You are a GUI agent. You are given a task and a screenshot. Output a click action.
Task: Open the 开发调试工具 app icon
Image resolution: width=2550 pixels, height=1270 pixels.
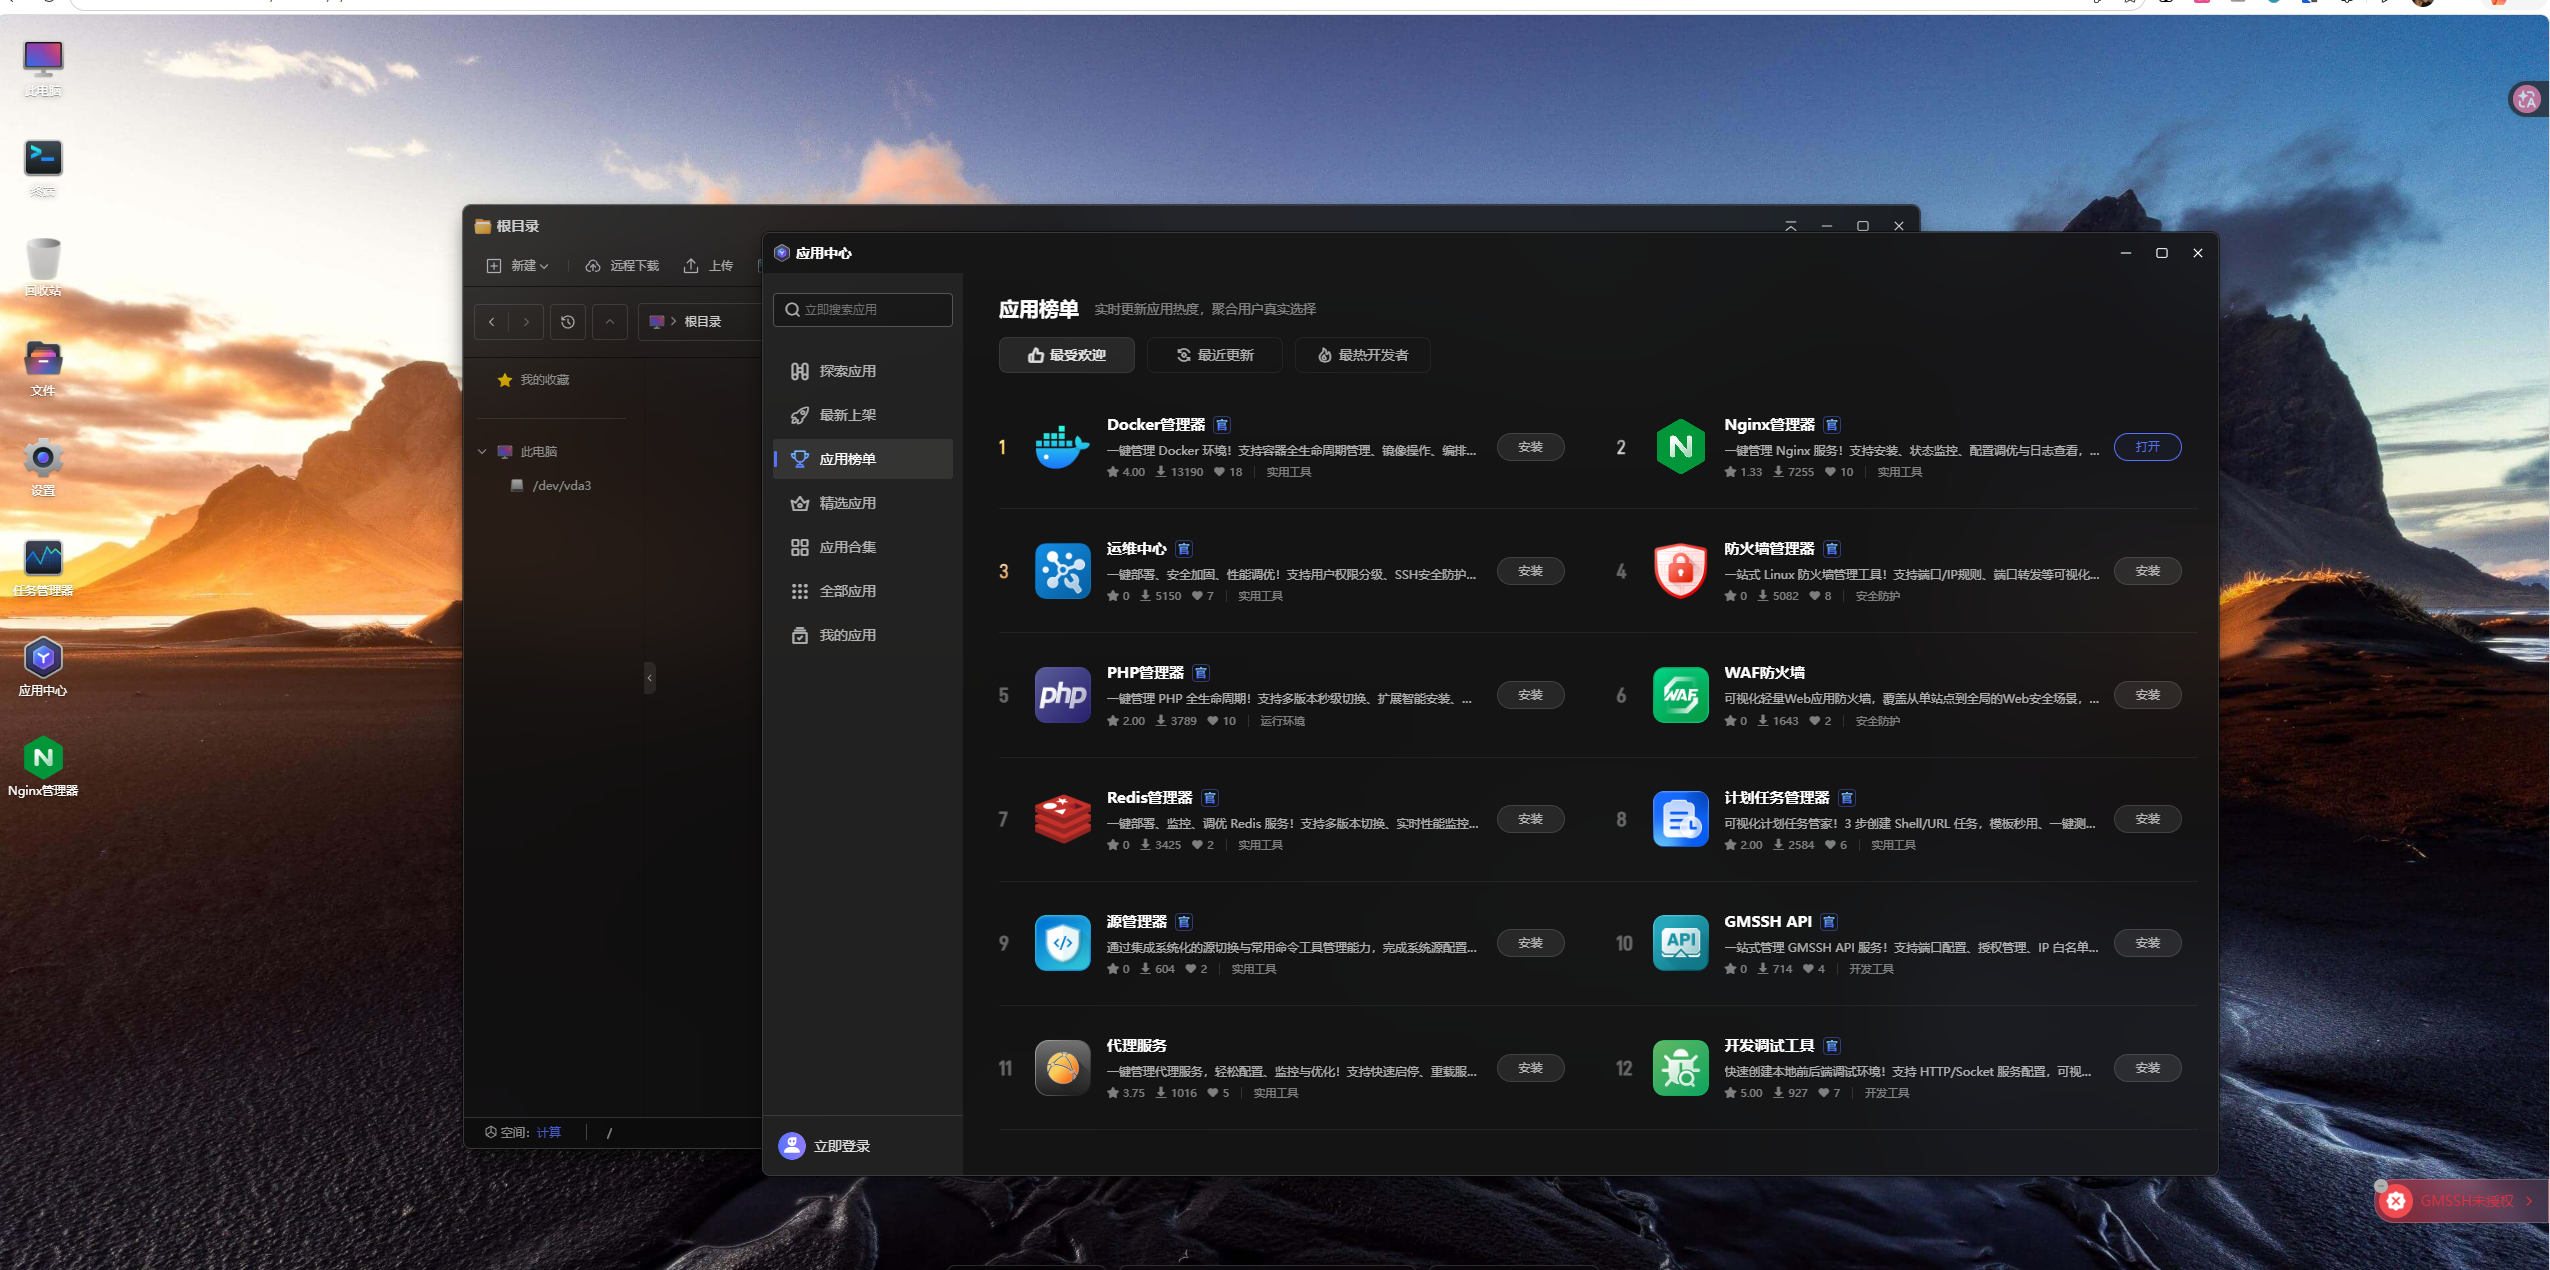1680,1068
